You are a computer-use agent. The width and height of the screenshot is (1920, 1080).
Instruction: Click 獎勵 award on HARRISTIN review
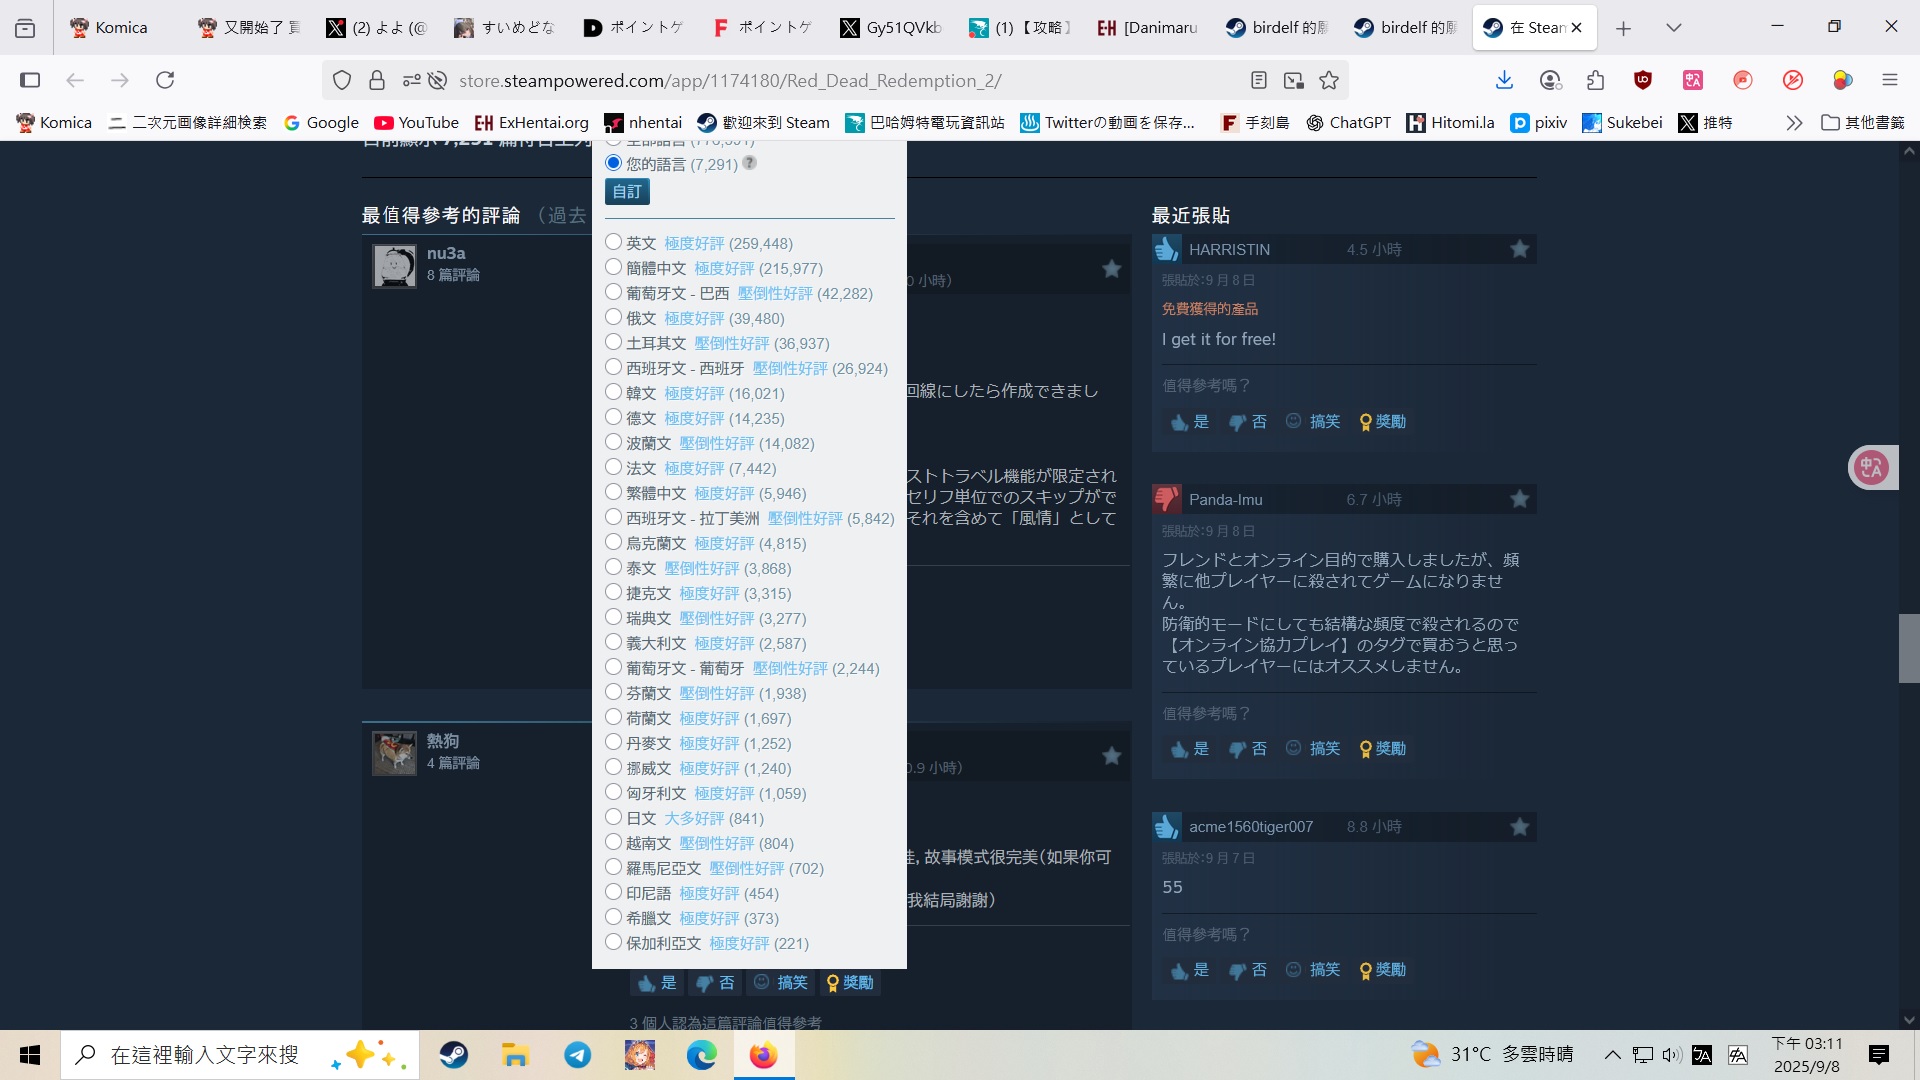point(1383,422)
